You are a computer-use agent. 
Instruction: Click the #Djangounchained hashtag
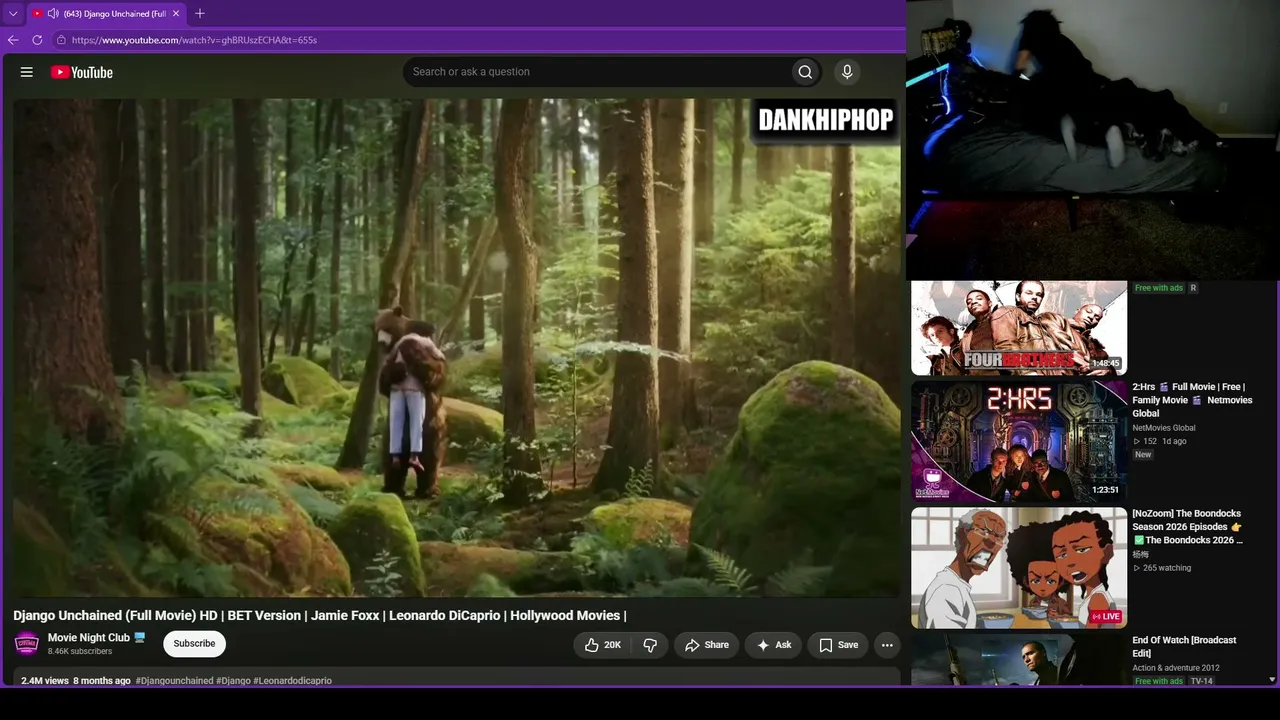tap(175, 681)
